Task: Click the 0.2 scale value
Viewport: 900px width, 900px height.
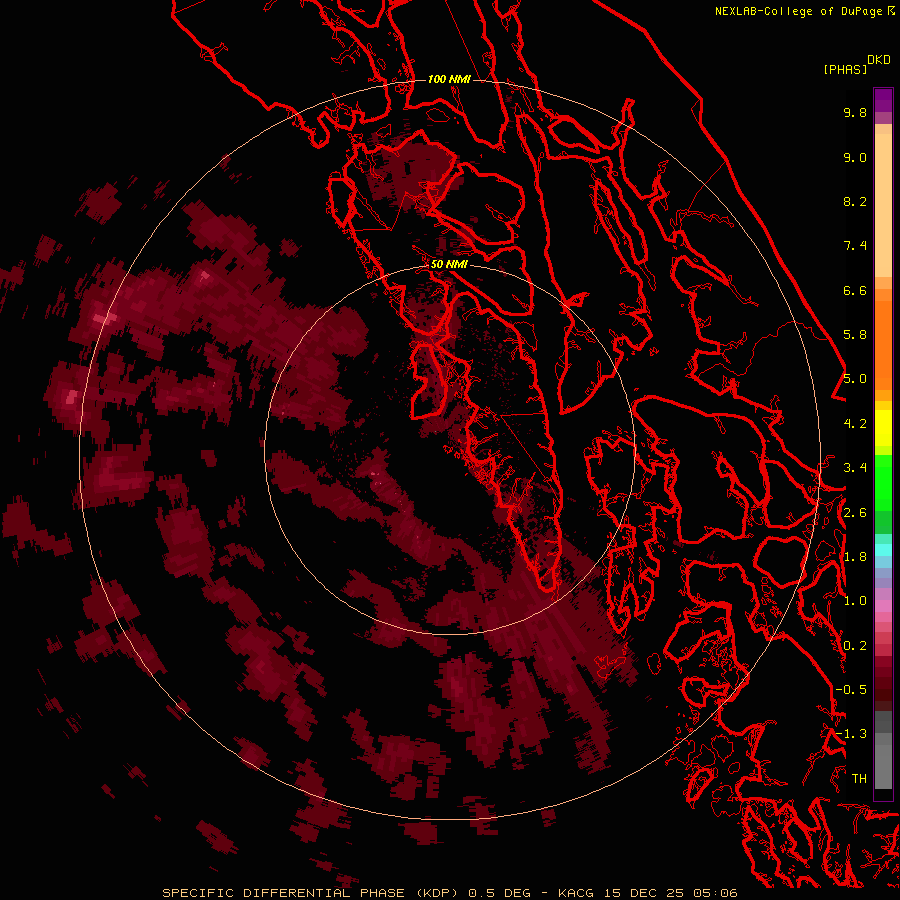Action: [855, 646]
